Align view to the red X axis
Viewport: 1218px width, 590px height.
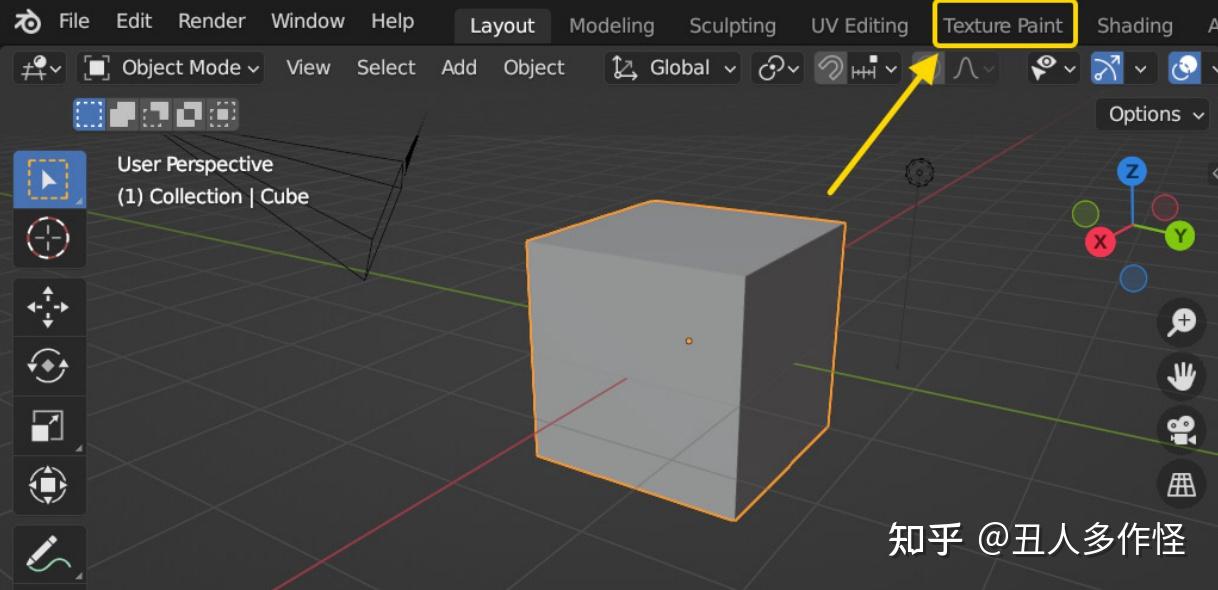(1101, 241)
